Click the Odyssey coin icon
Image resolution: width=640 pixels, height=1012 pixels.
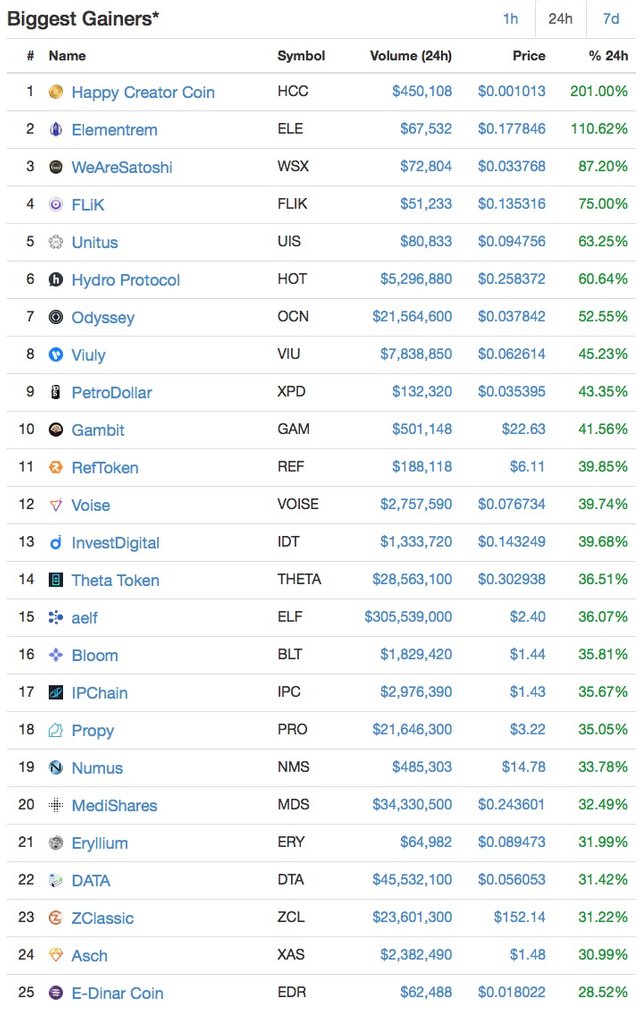click(x=56, y=317)
